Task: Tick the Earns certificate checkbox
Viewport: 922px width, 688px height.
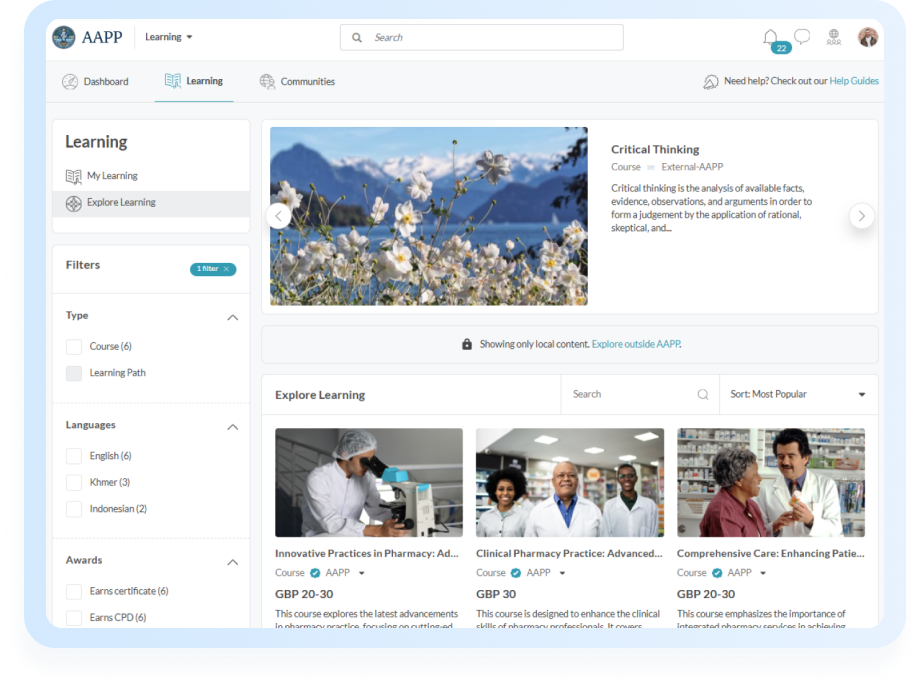Action: [74, 591]
